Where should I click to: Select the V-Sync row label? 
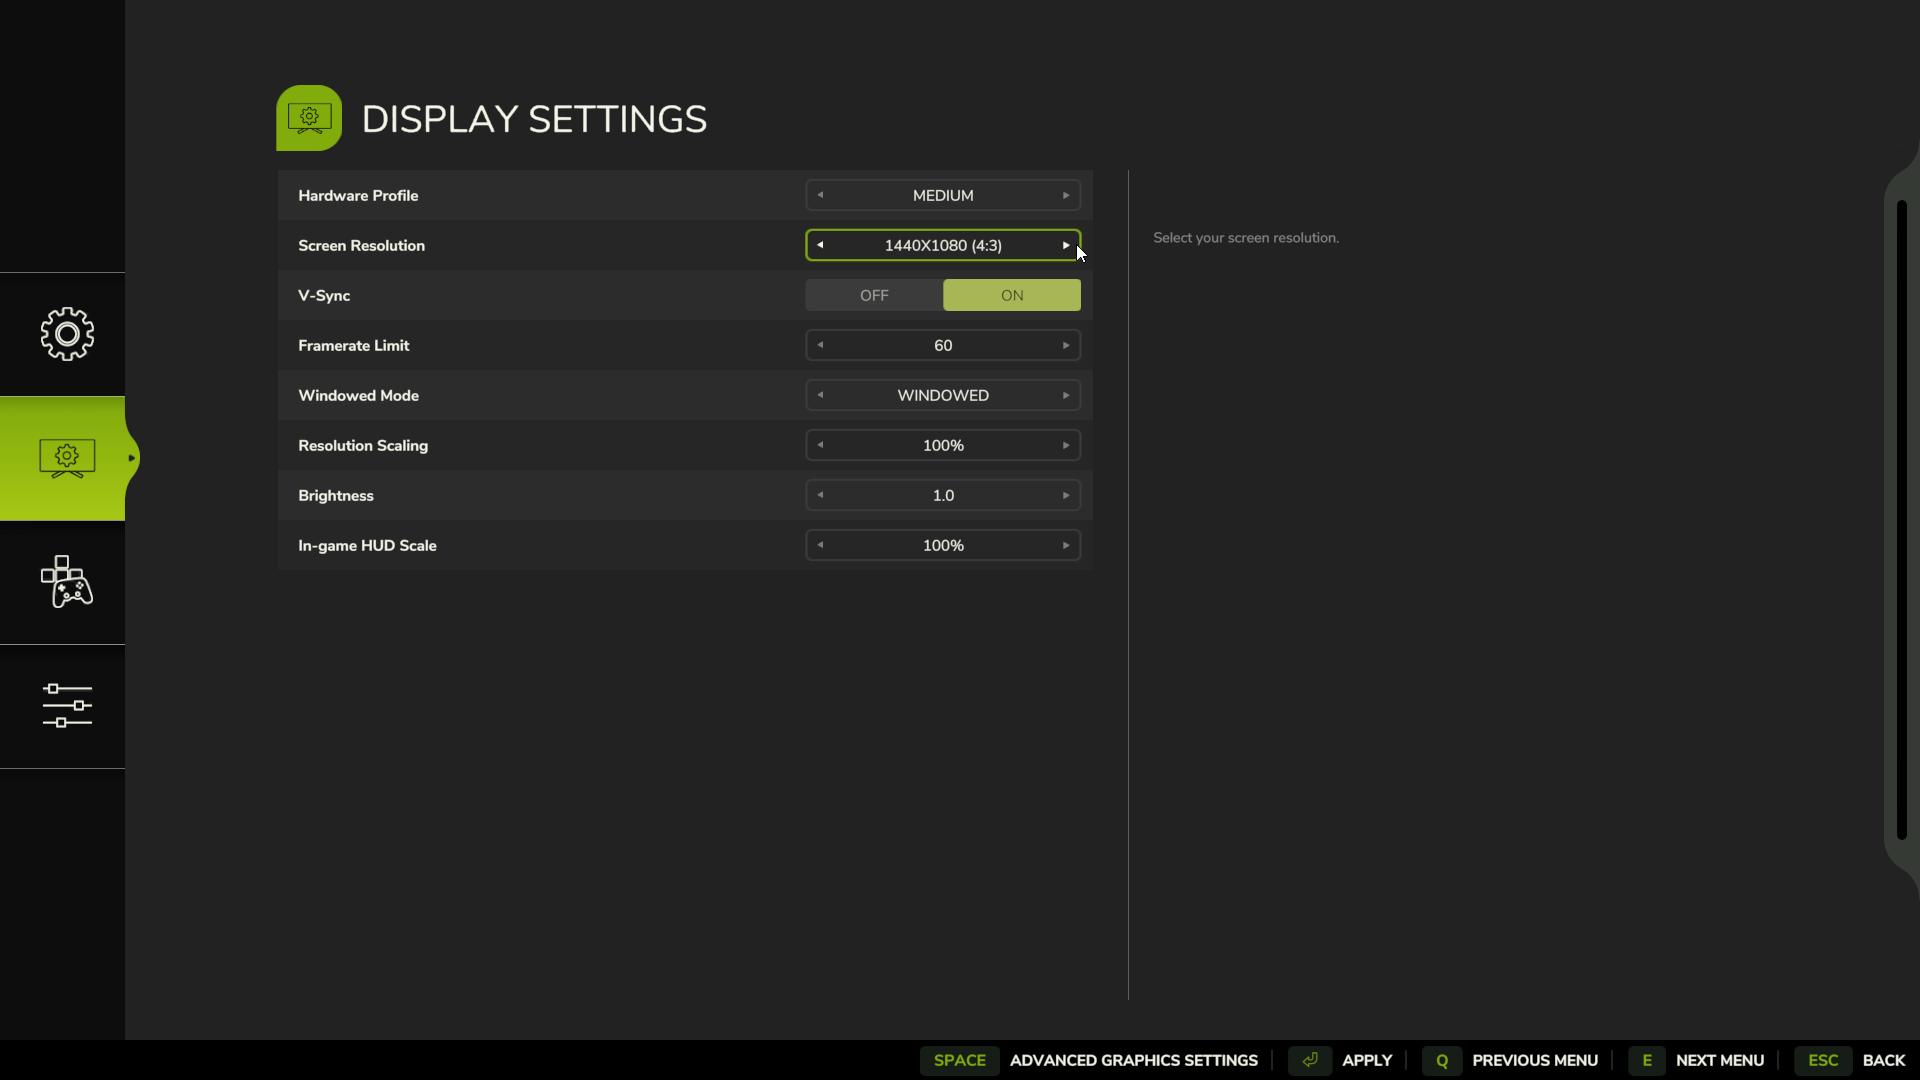pos(324,296)
